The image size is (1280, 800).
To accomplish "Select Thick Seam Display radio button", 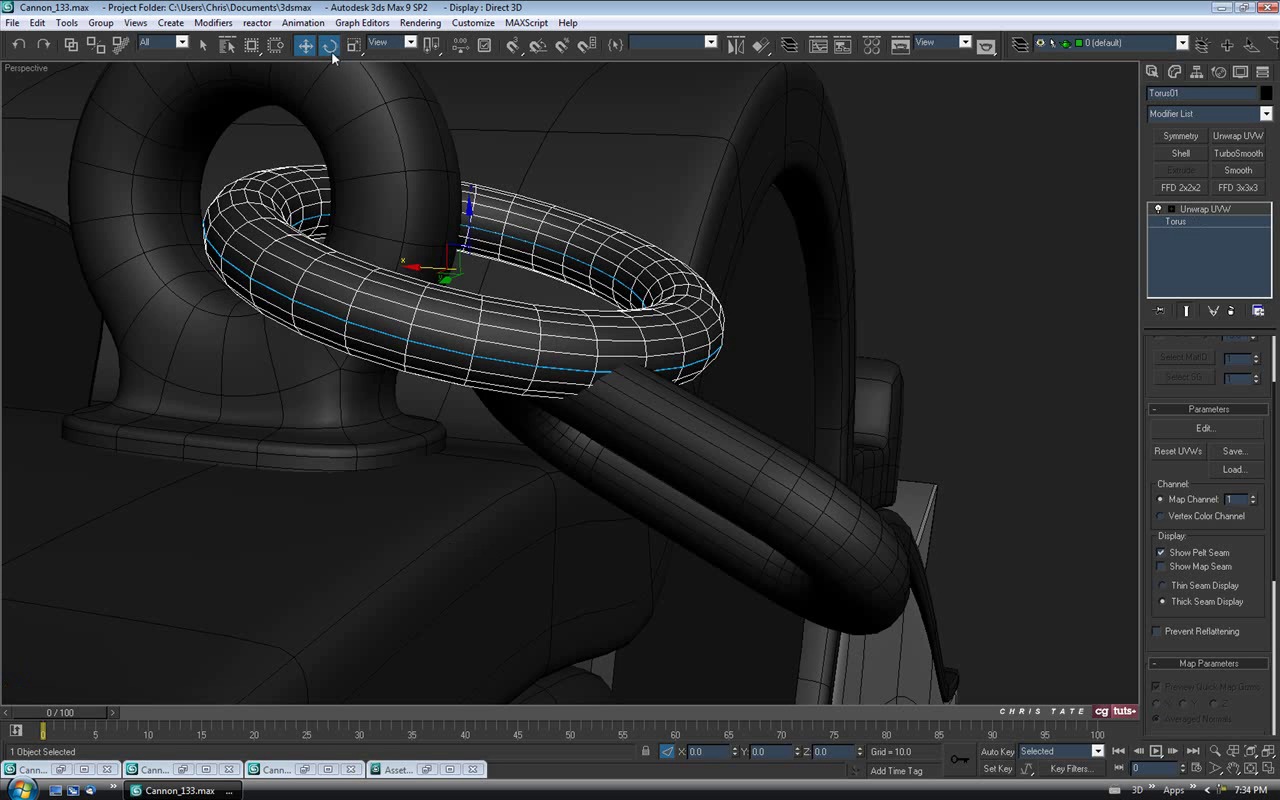I will (x=1162, y=602).
